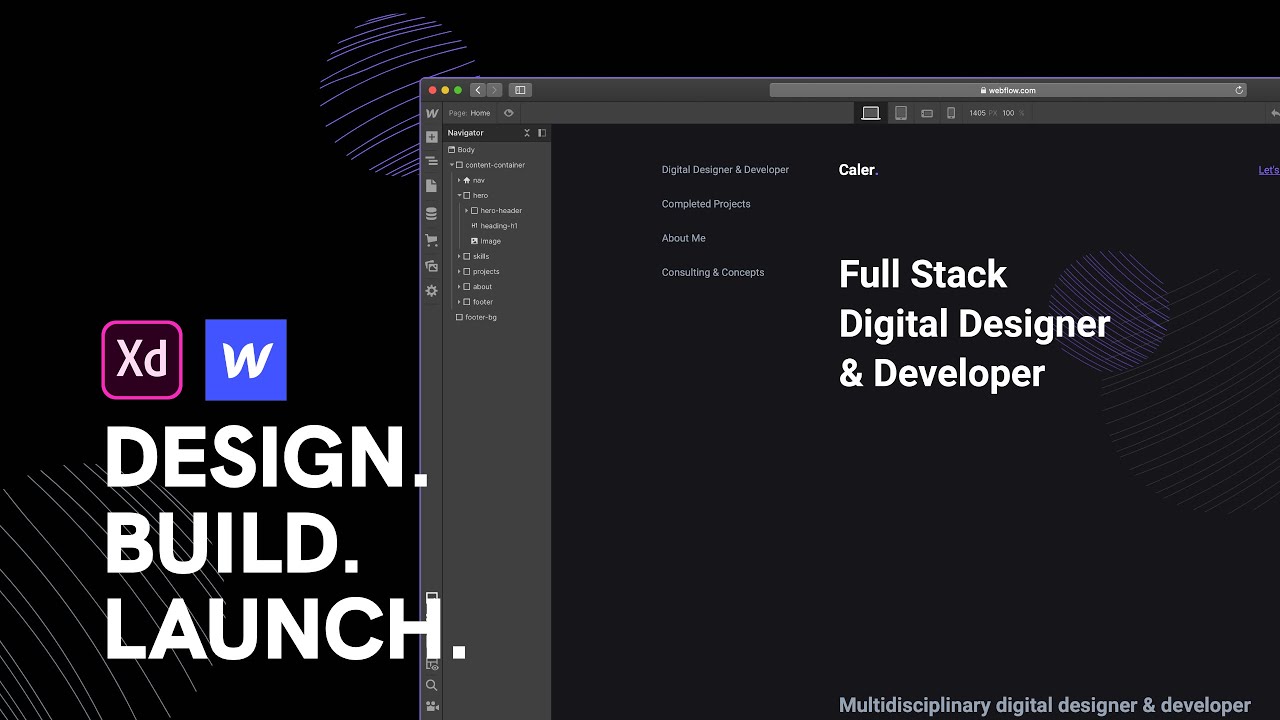Expand the about node
1280x720 pixels.
coord(459,287)
